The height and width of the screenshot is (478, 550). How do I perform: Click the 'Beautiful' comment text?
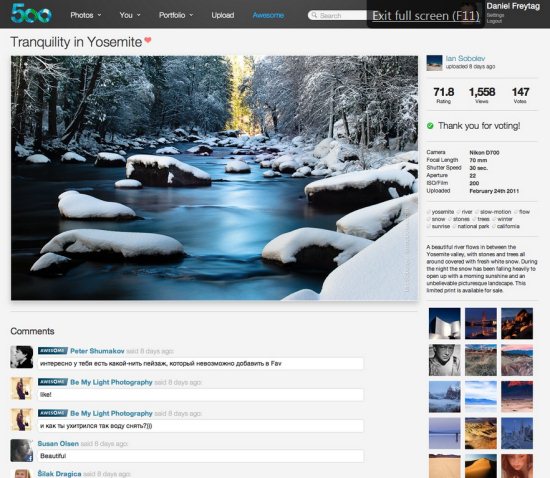point(53,456)
